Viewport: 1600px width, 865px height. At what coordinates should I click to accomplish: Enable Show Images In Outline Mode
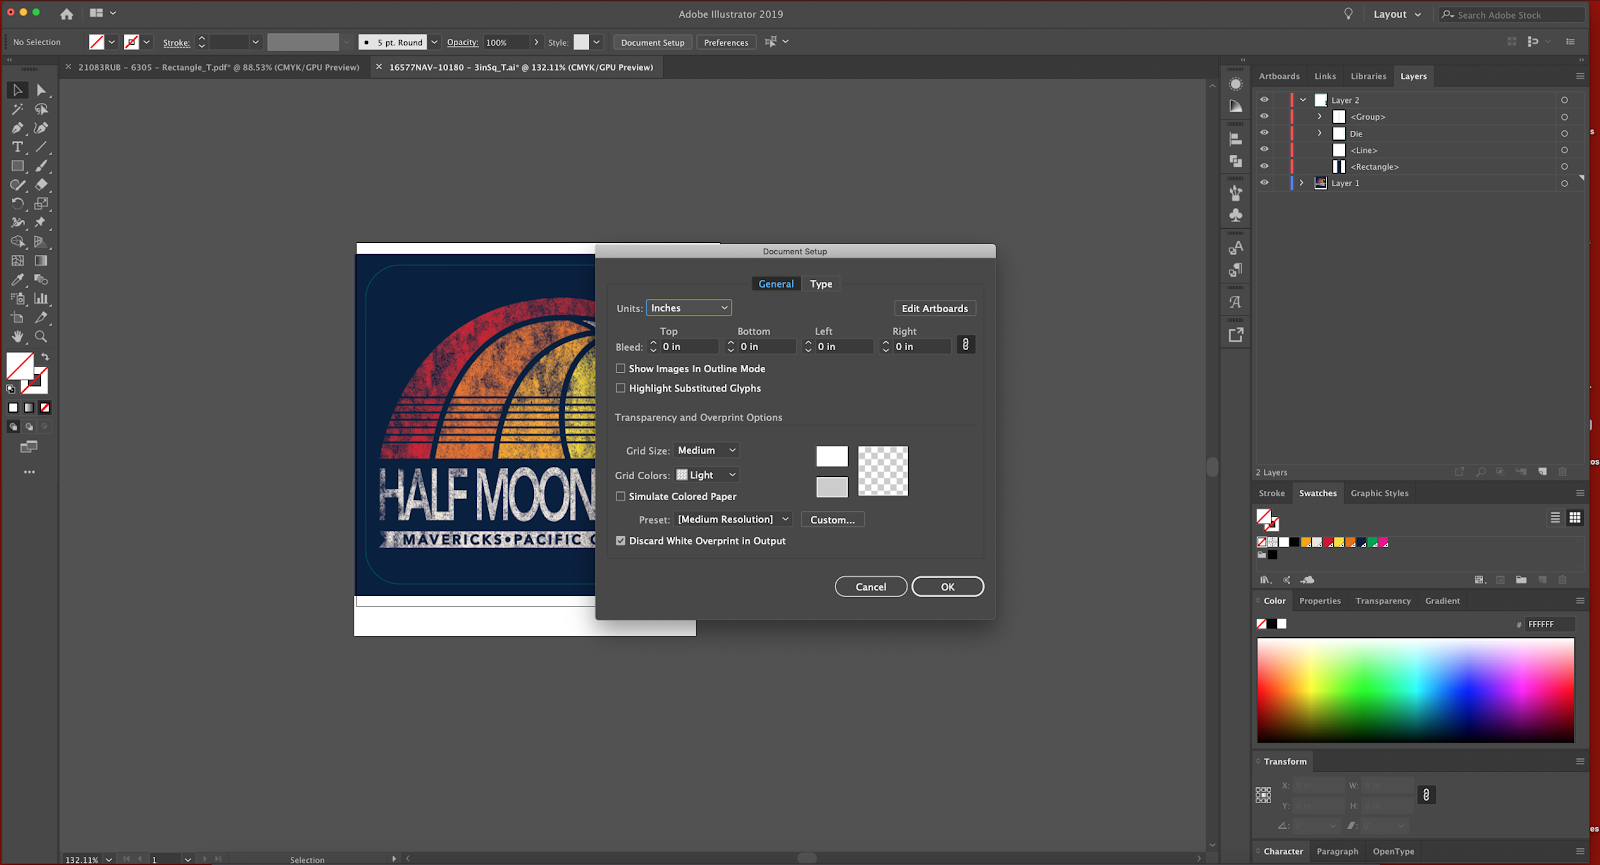coord(620,369)
